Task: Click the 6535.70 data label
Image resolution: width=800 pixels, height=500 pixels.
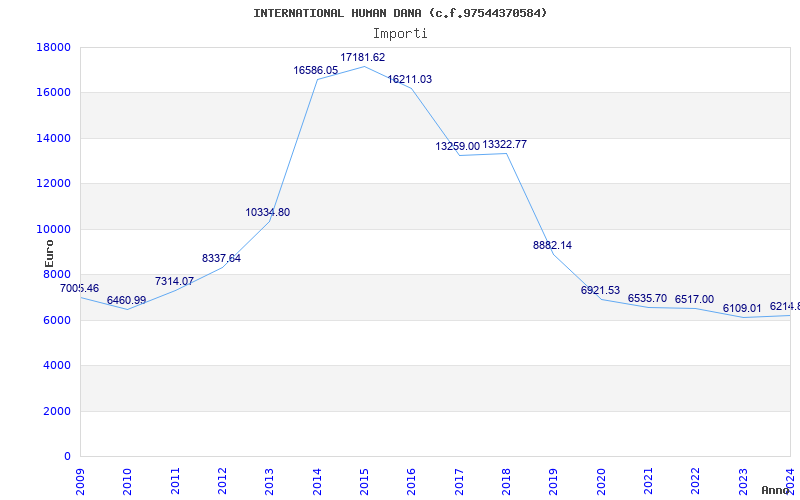Action: (647, 298)
